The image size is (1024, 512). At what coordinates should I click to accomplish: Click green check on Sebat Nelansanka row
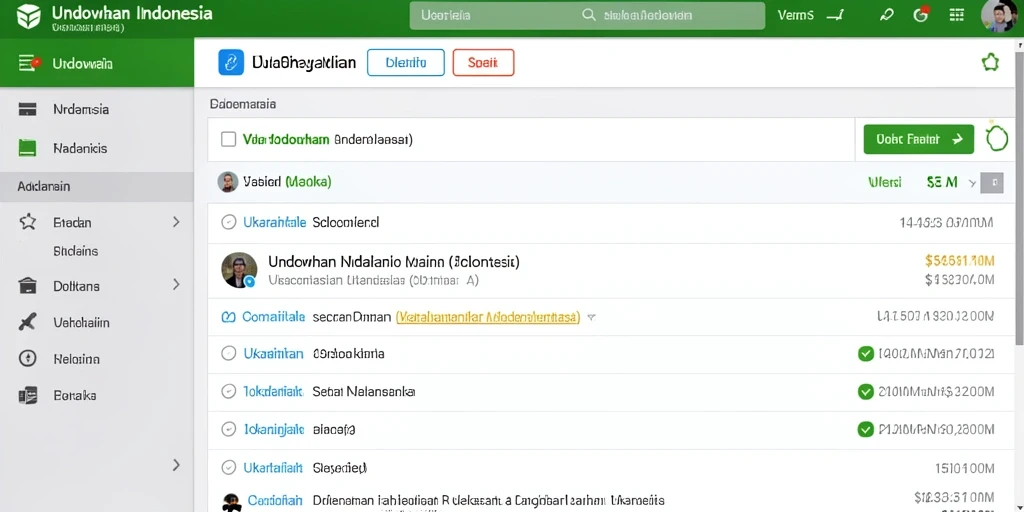865,391
